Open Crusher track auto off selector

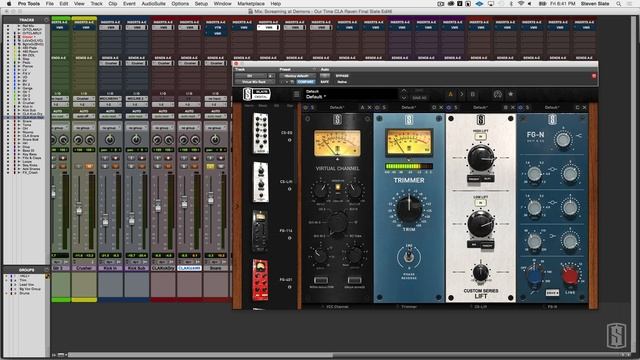84,116
